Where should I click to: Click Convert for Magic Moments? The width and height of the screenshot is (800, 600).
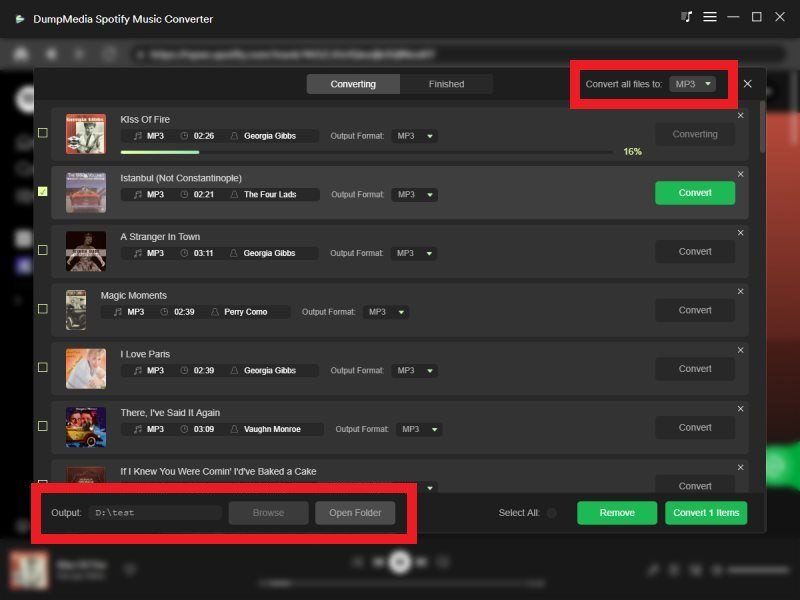[x=695, y=310]
